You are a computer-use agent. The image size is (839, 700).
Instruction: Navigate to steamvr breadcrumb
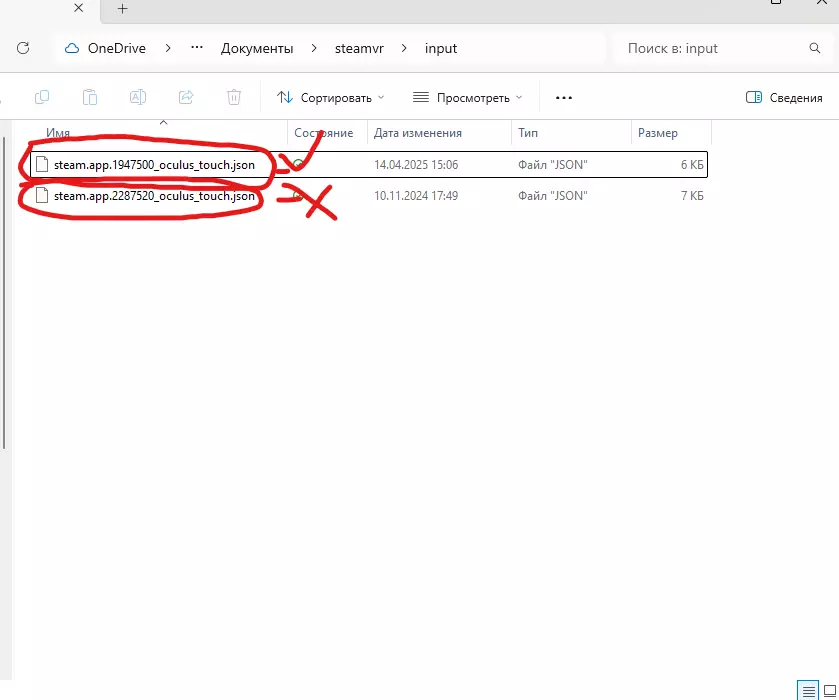359,48
